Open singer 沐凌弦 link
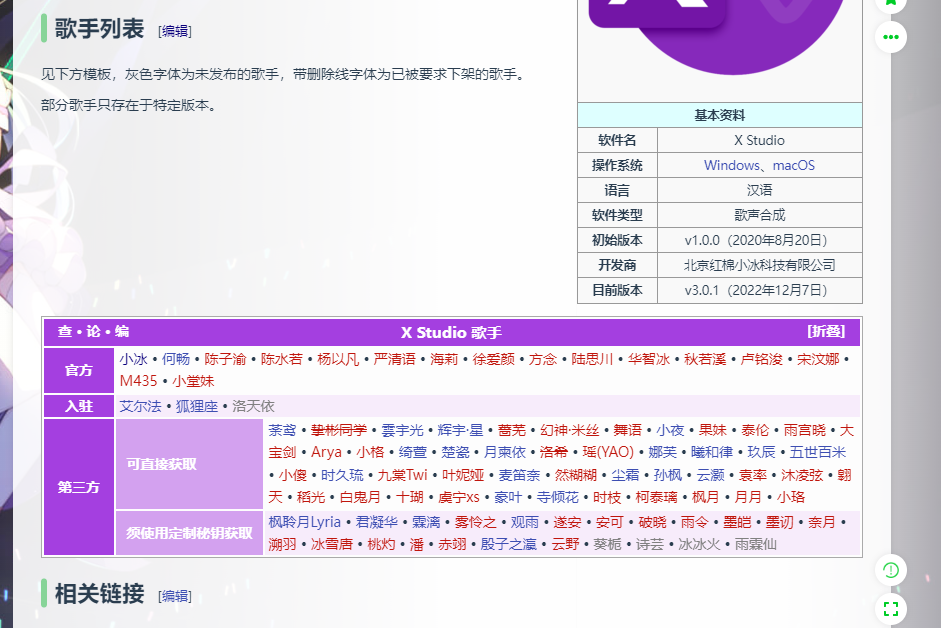Screen dimensions: 941x628 (x=802, y=476)
